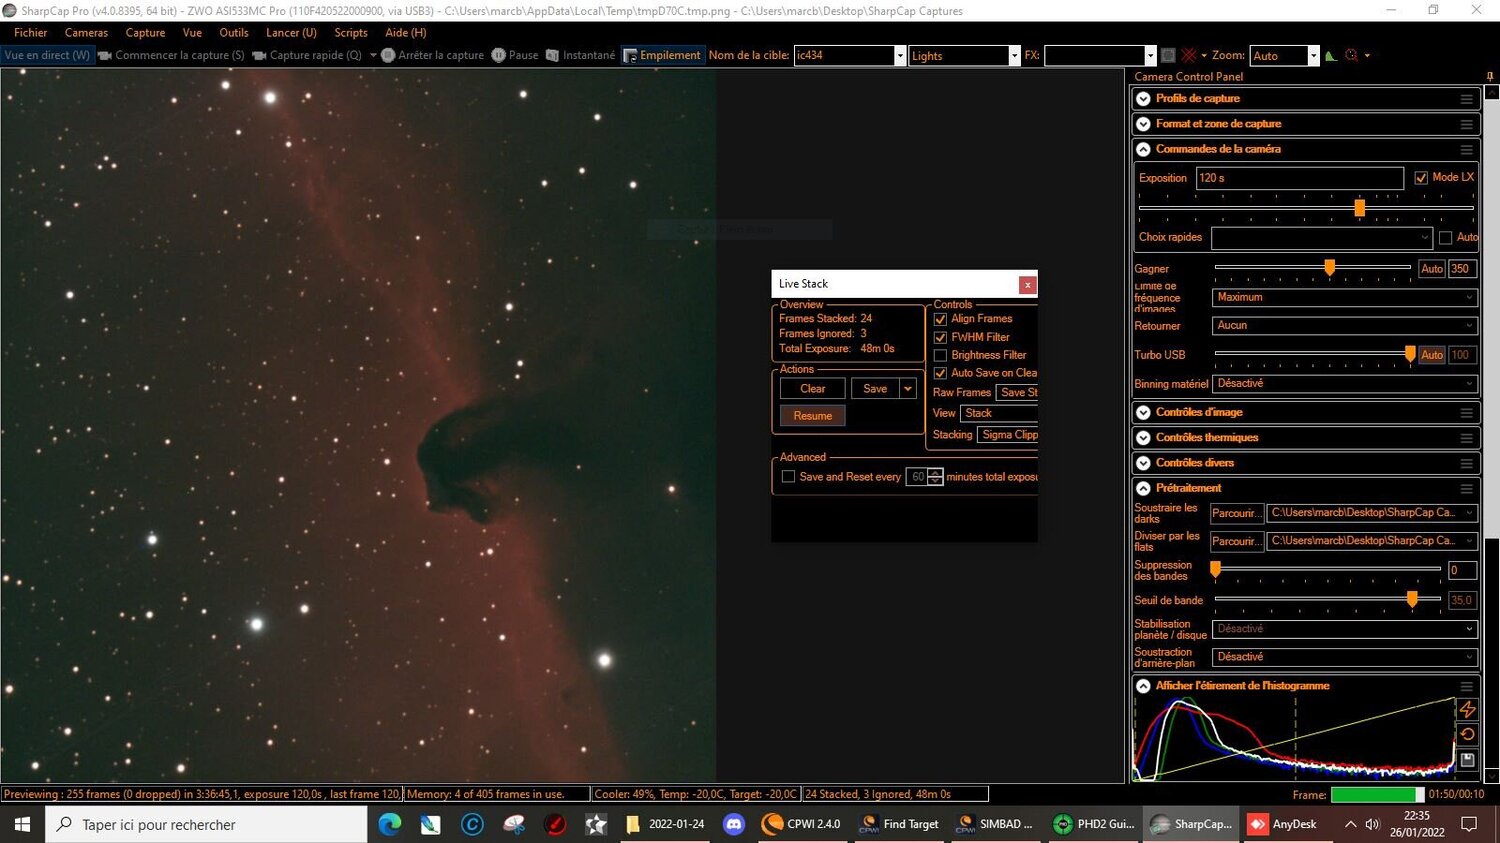The image size is (1500, 843).
Task: Click the 'Arrêter la capture' stop icon
Action: pos(389,55)
